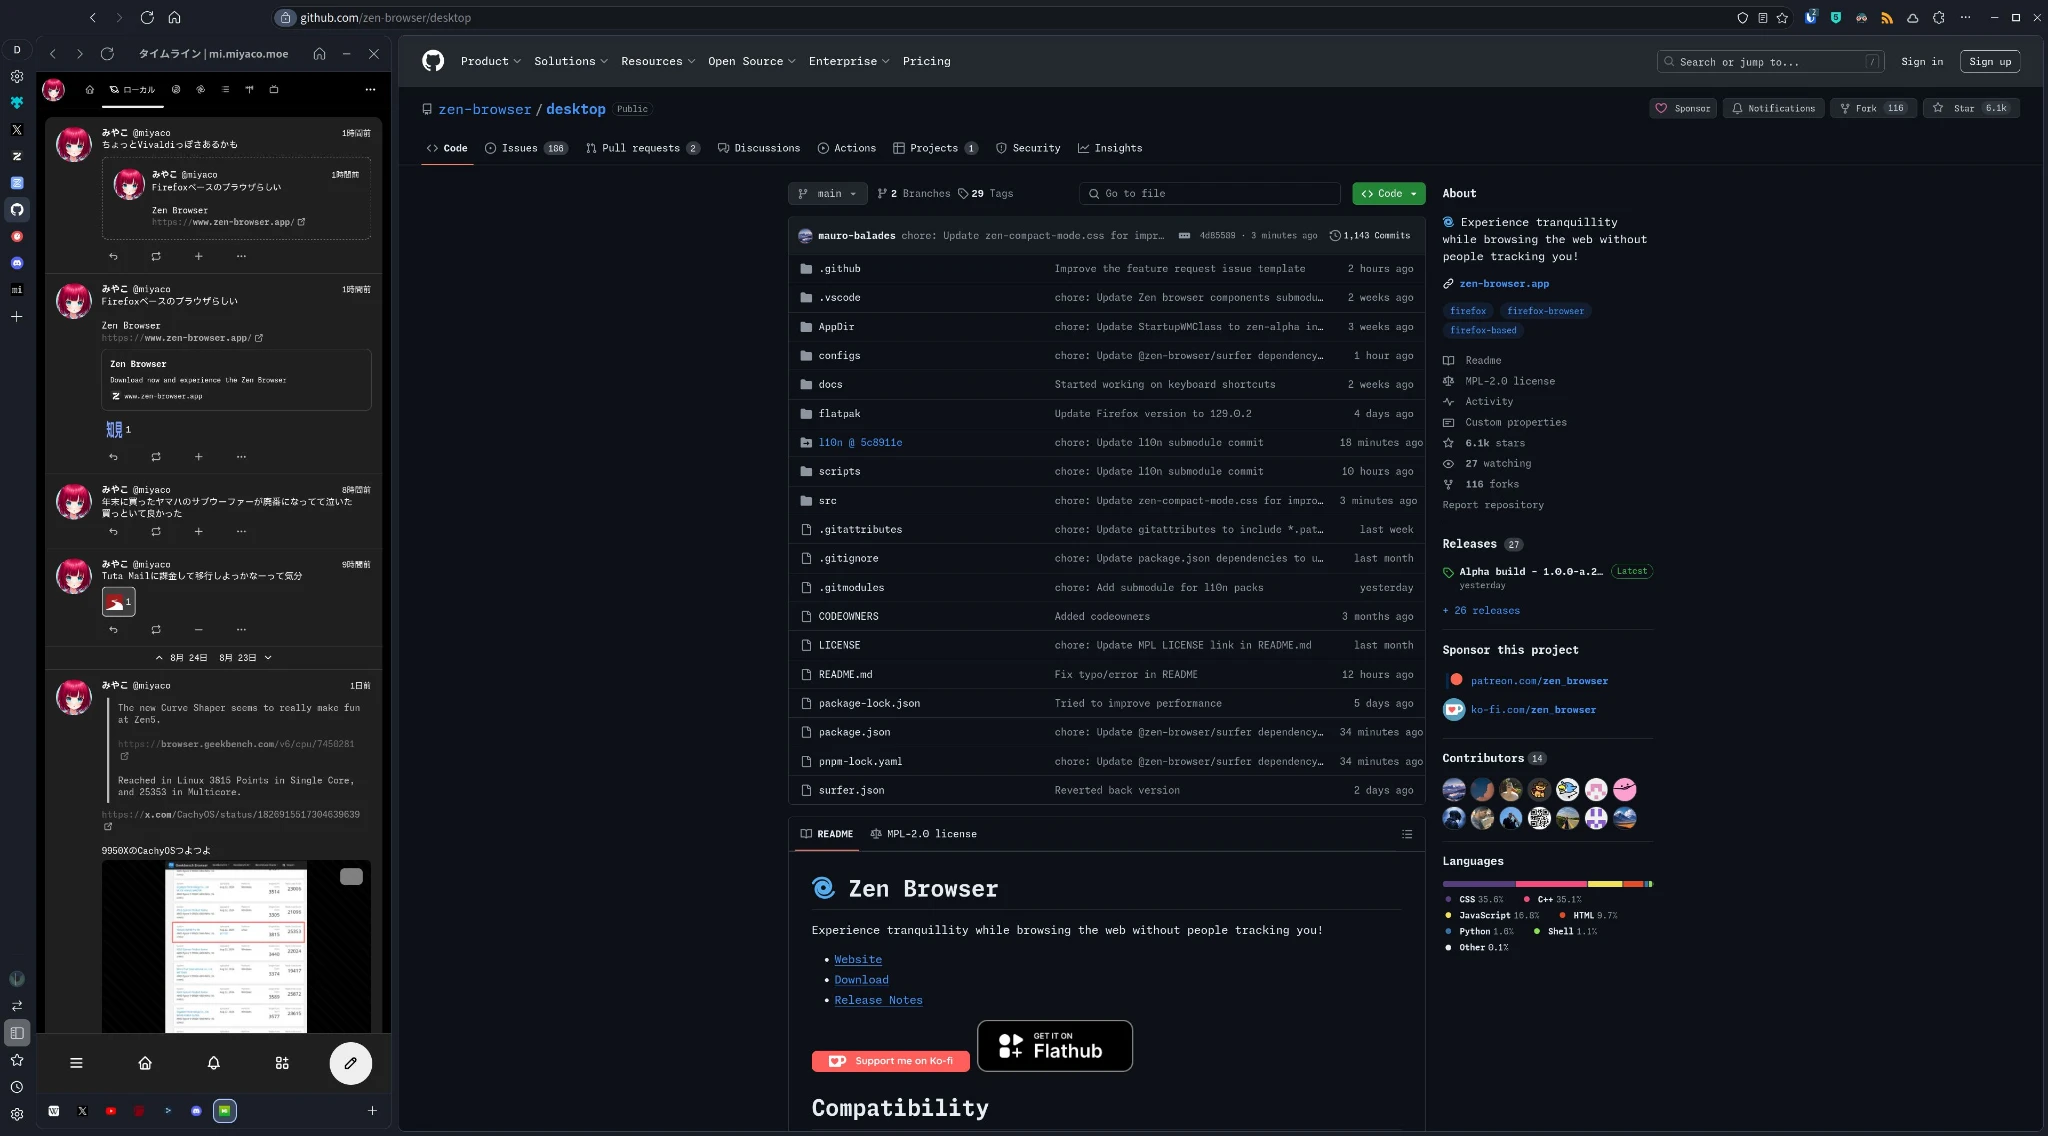Toggle the README outline list icon

coord(1406,834)
